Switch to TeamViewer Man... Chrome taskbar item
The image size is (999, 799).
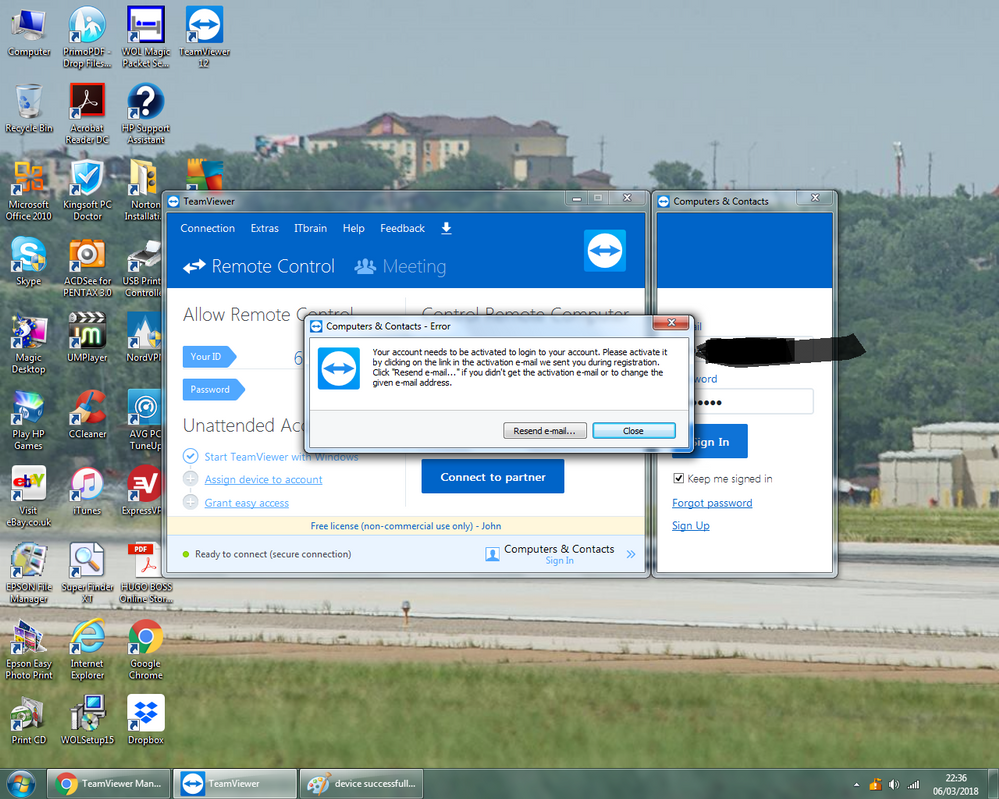tap(108, 784)
